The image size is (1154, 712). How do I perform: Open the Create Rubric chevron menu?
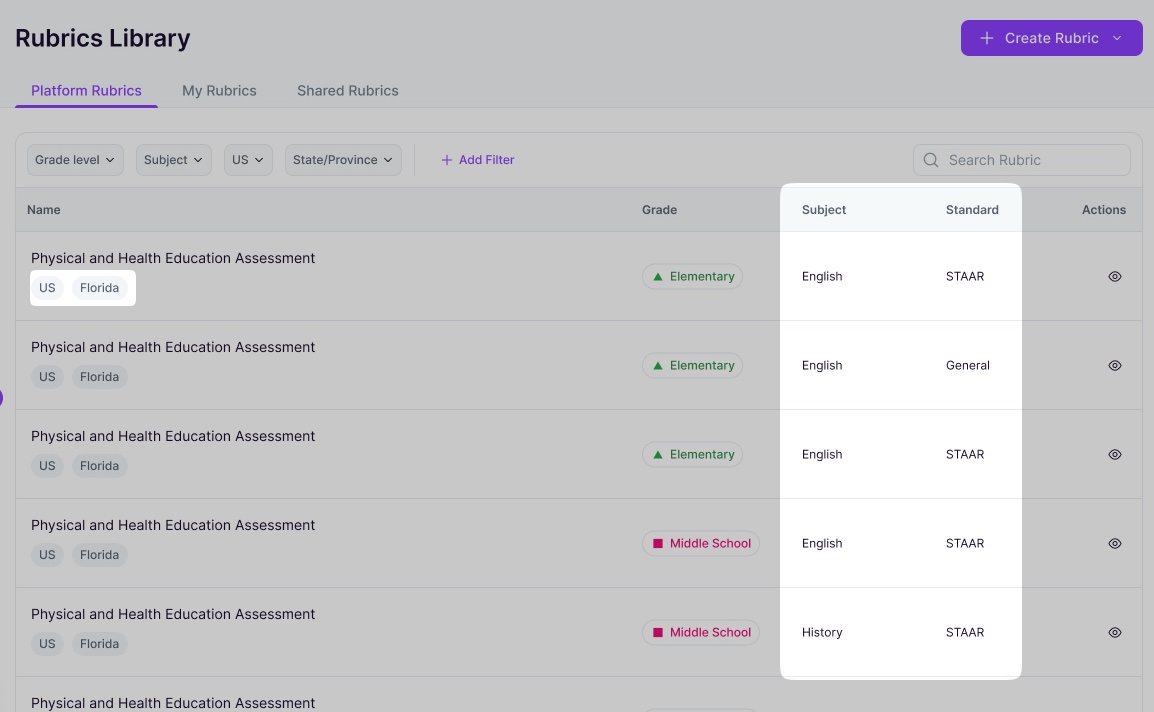coord(1116,38)
